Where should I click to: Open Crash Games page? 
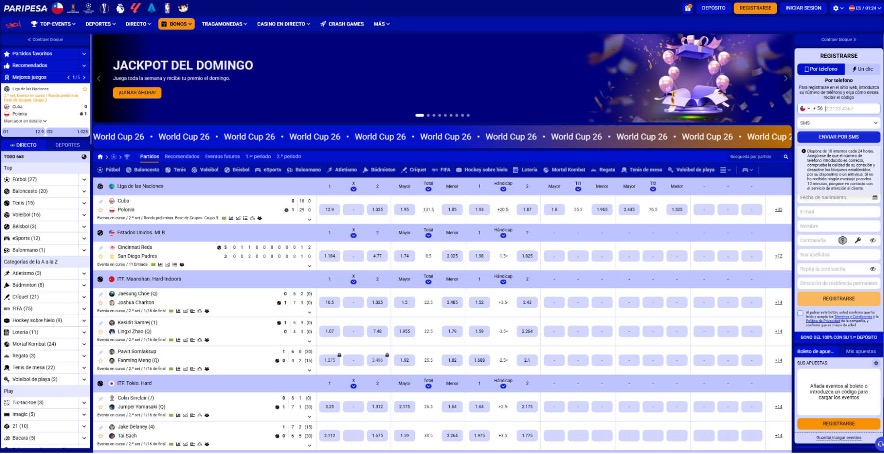pos(342,24)
